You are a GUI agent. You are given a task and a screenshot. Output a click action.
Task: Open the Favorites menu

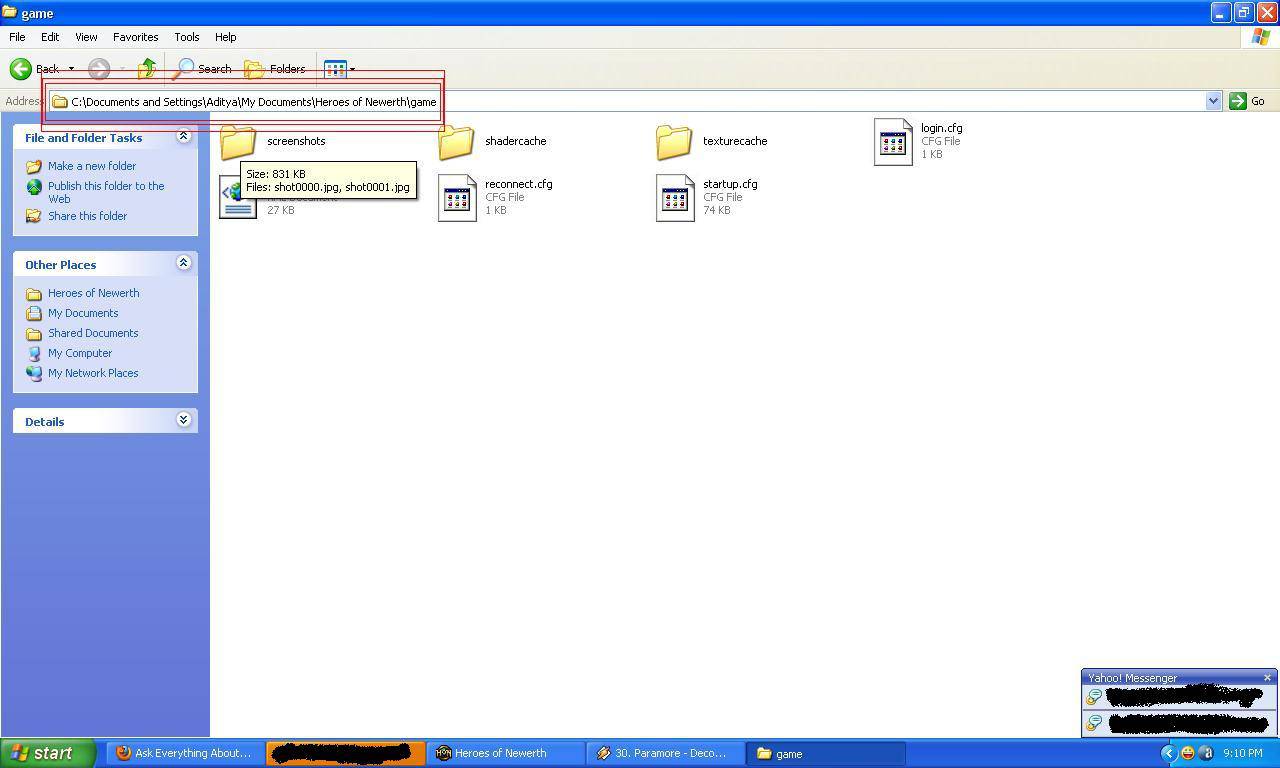[x=135, y=37]
